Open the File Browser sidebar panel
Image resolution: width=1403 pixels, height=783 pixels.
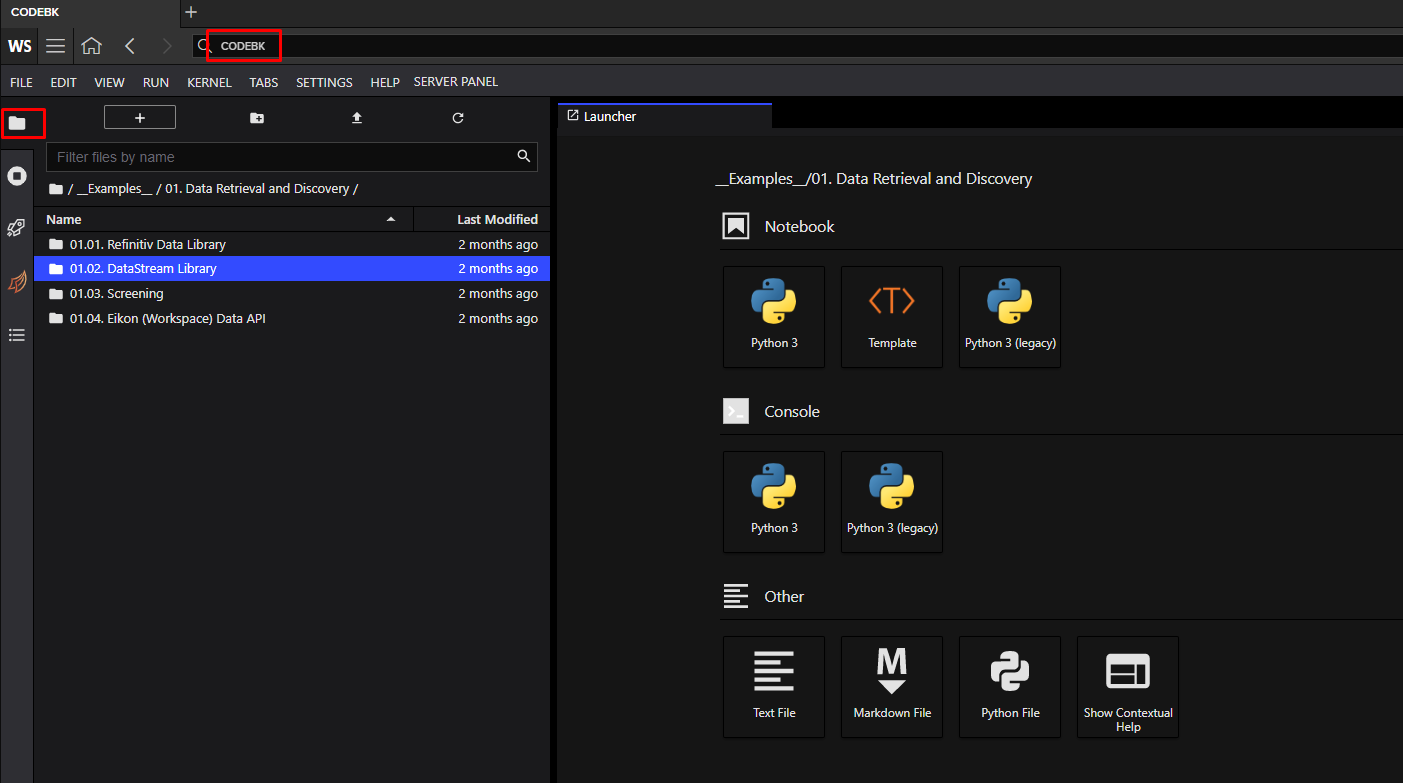[x=17, y=123]
